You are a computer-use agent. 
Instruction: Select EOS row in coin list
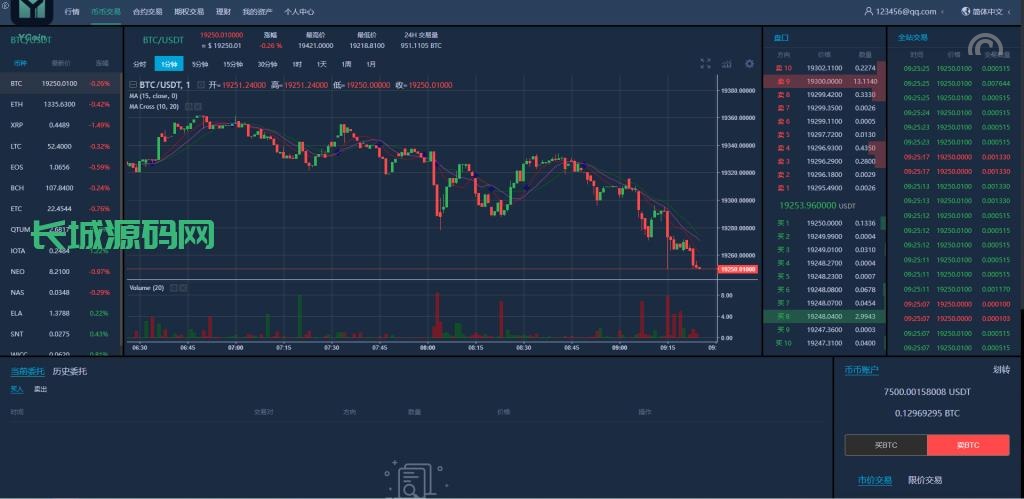pos(61,167)
